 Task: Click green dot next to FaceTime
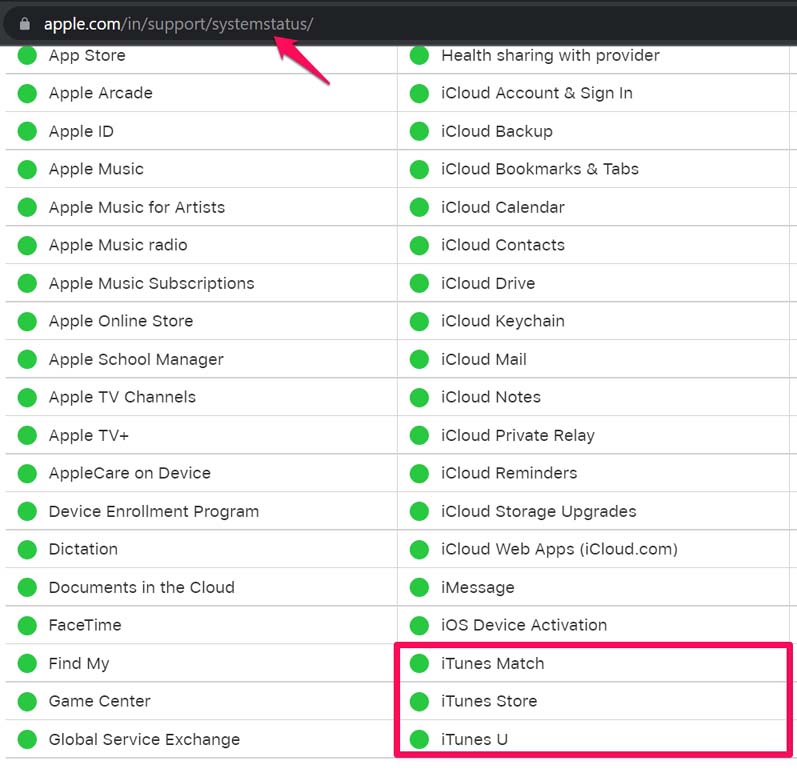tap(27, 626)
